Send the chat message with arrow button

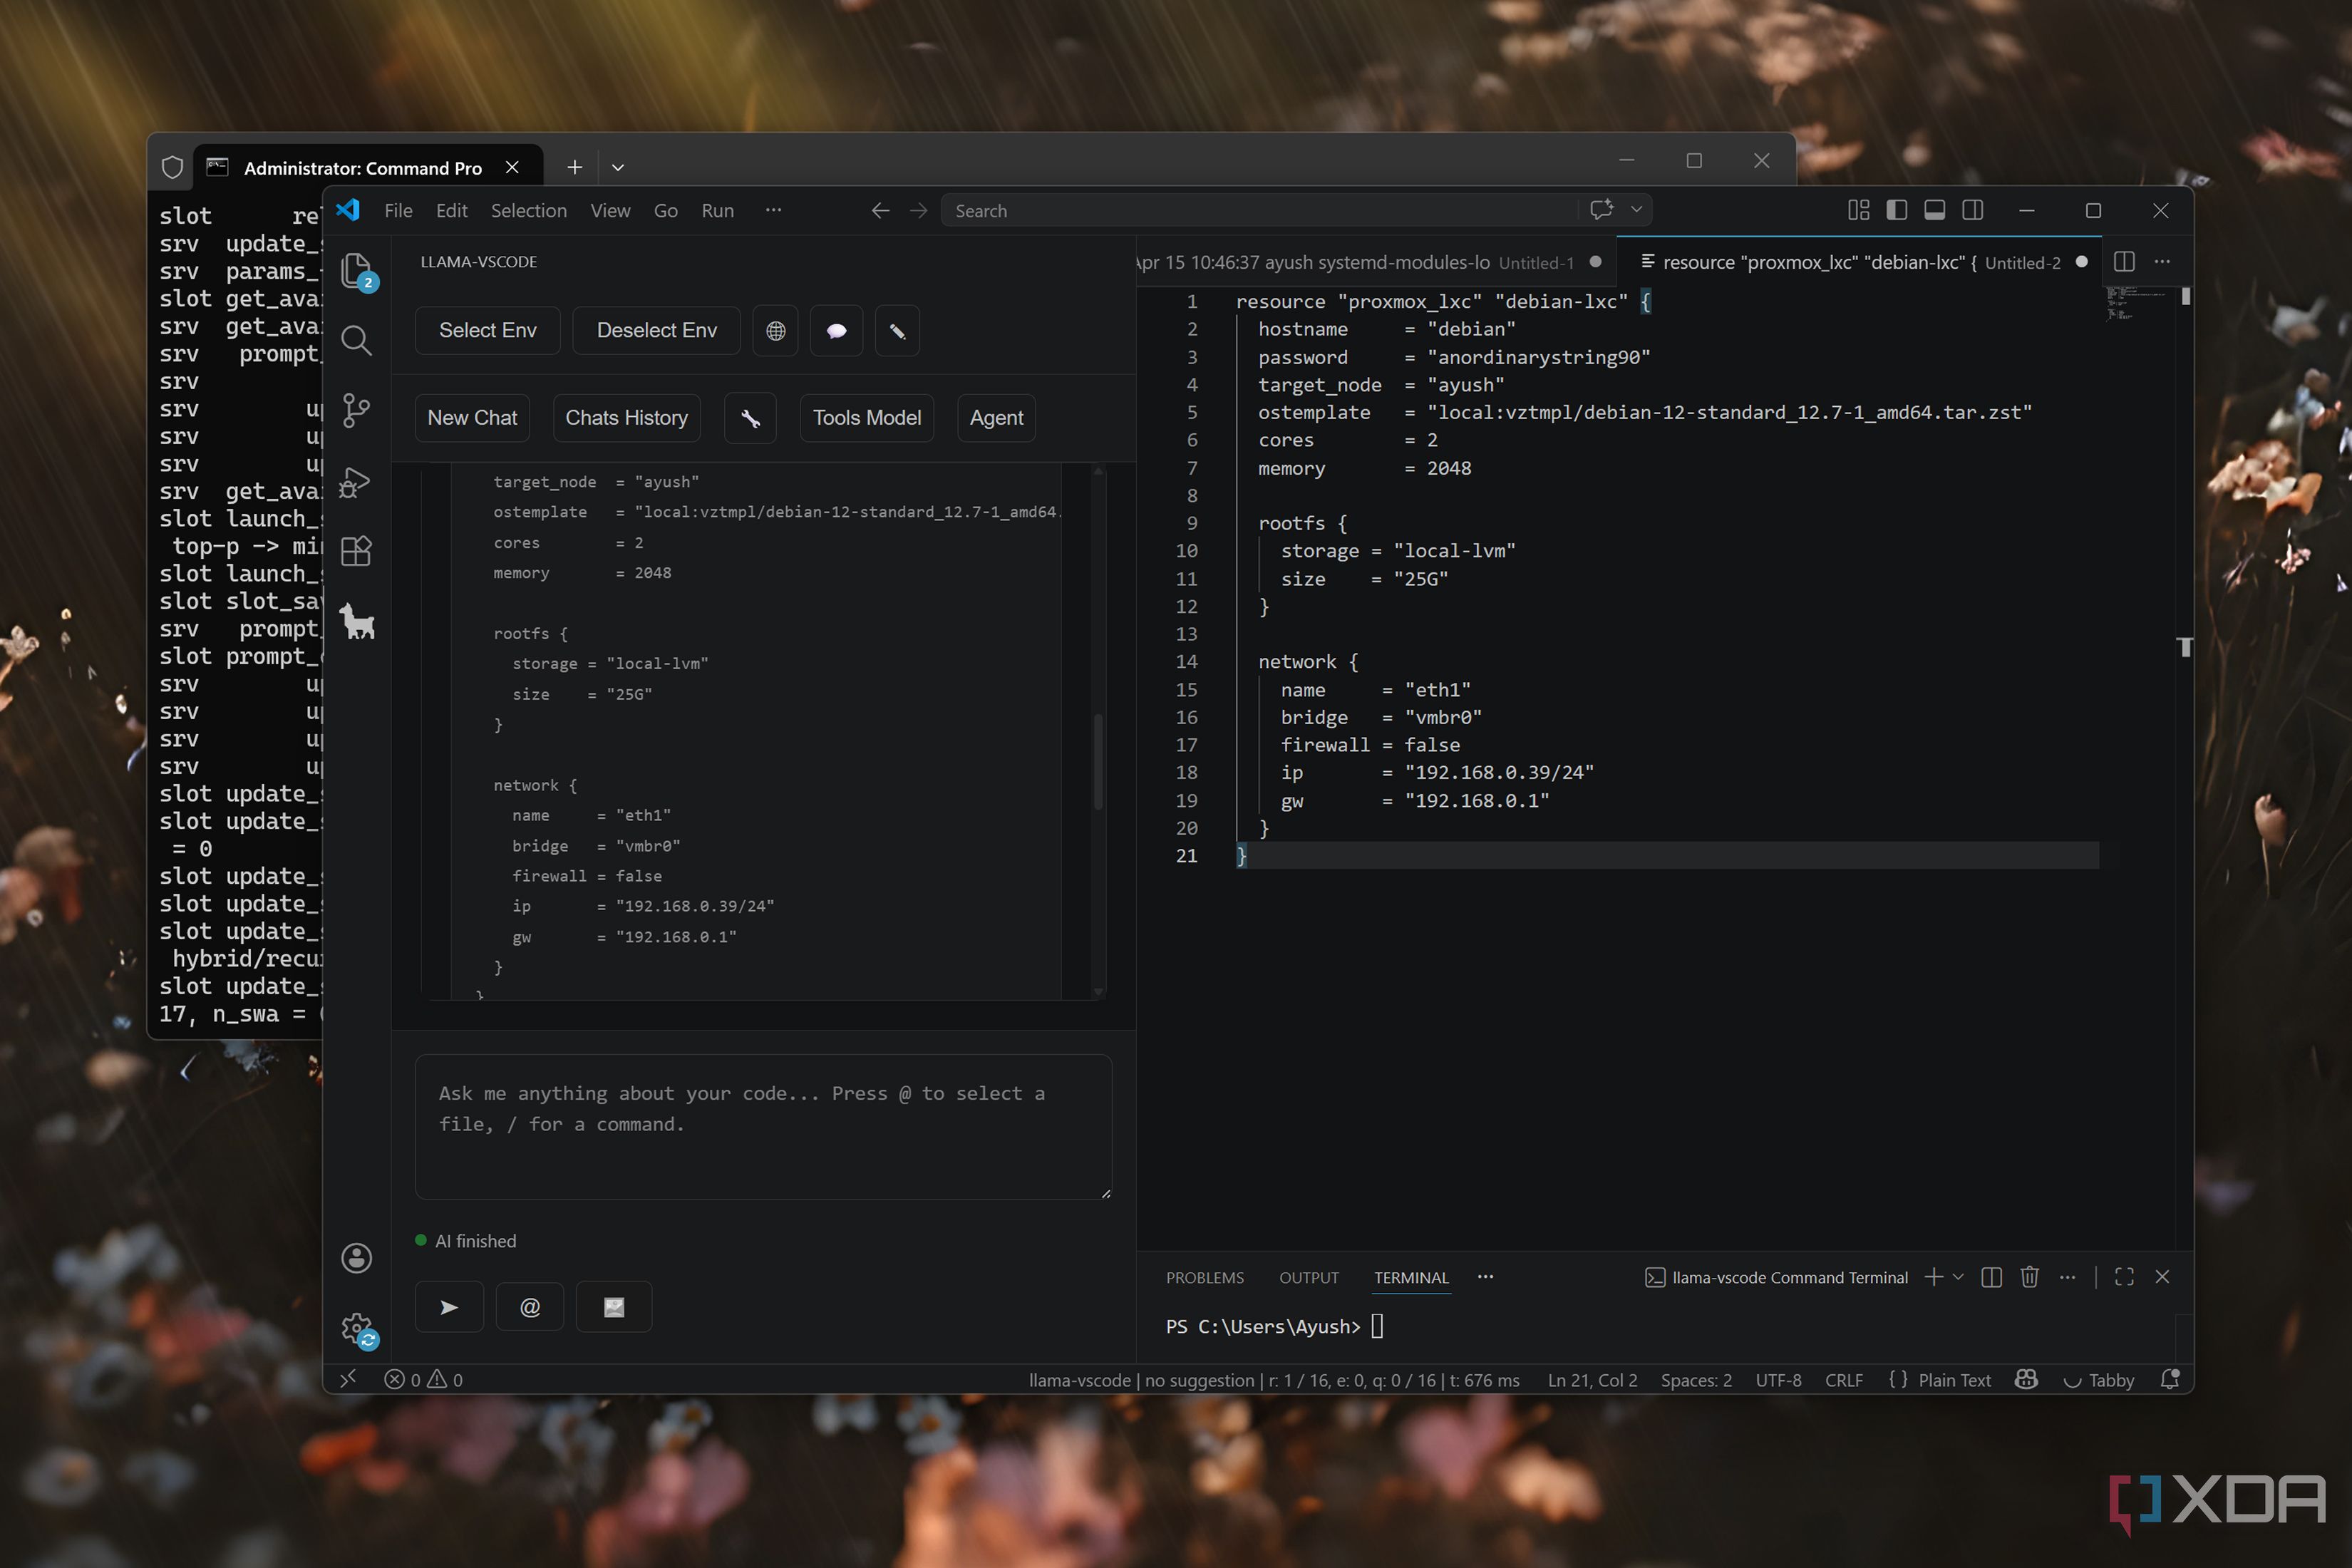click(449, 1307)
